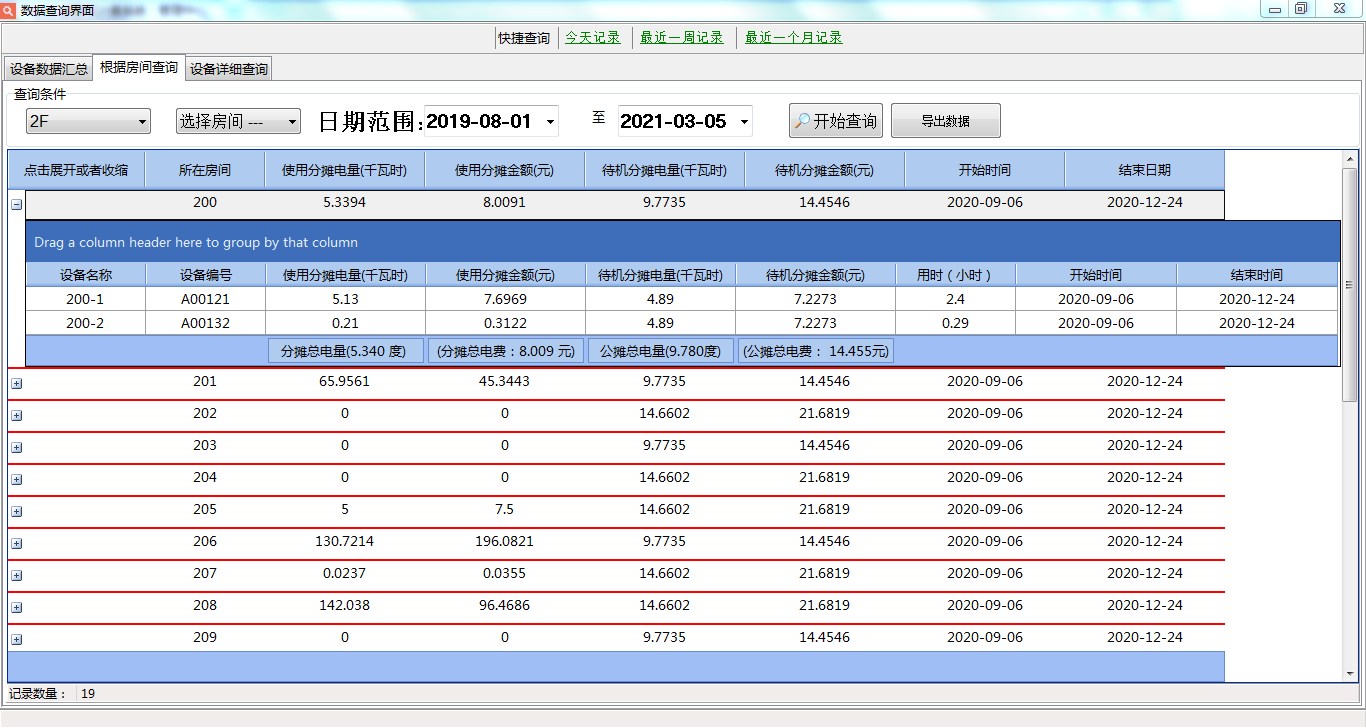
Task: Click the 导出数据 button
Action: (x=945, y=121)
